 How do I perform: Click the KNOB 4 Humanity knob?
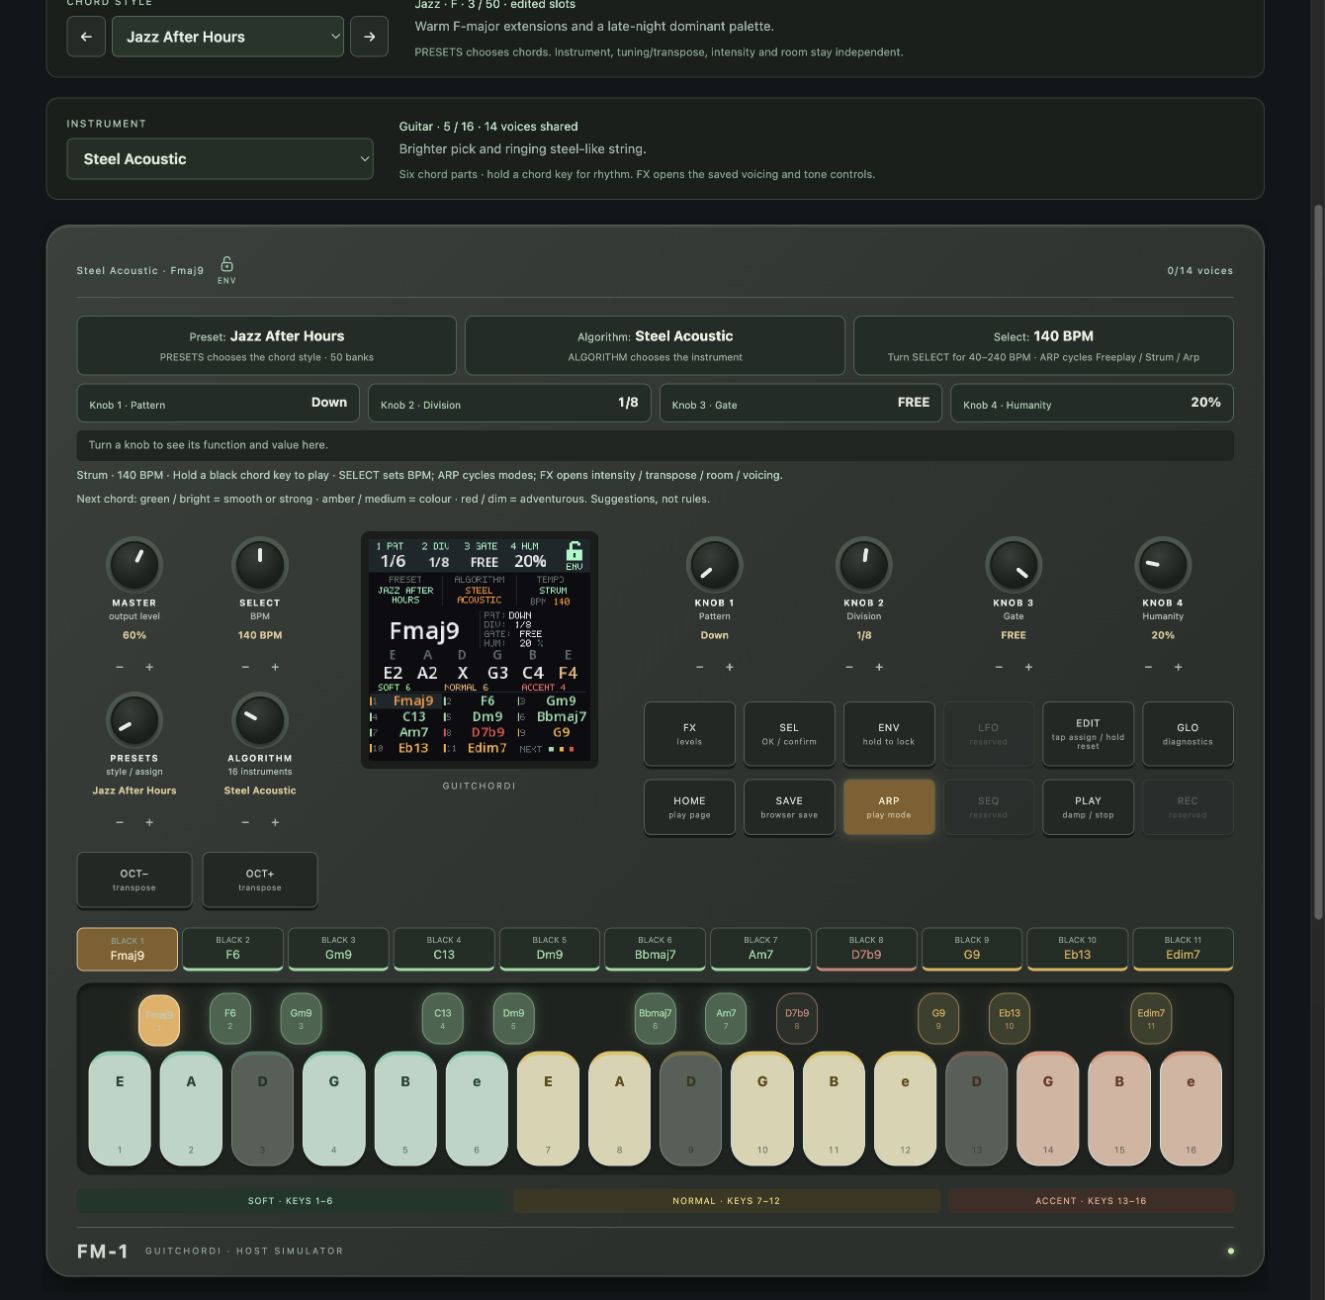coord(1163,564)
